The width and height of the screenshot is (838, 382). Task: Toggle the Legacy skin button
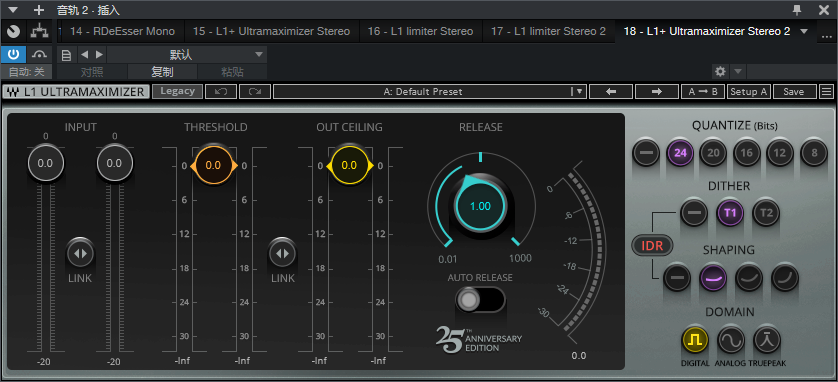(177, 91)
